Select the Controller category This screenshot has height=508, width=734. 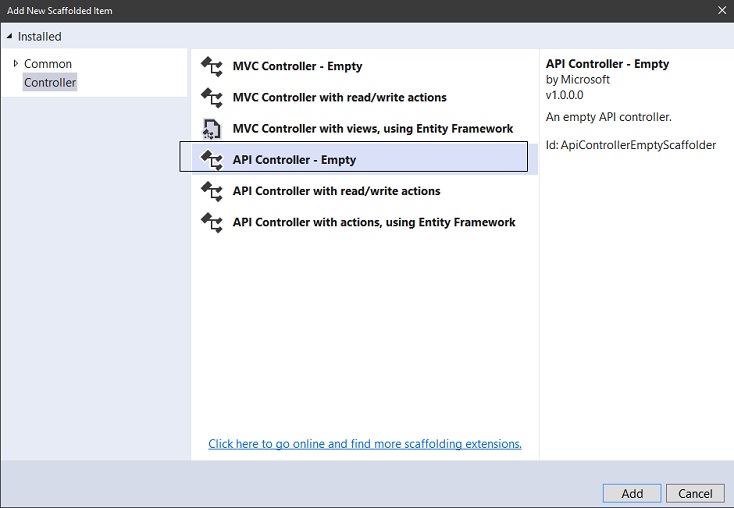50,82
